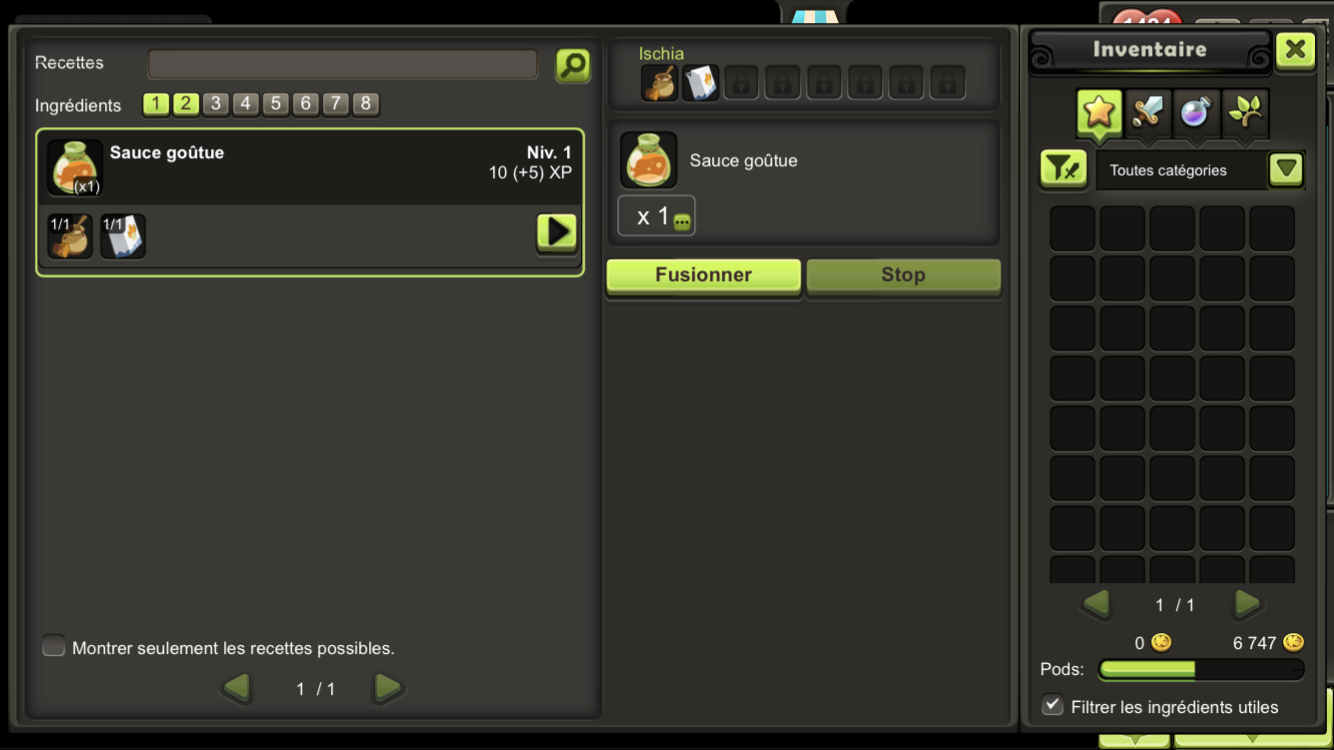Screen dimensions: 1334x750
Task: Click the Sauce goûtue recipe icon
Action: point(75,167)
